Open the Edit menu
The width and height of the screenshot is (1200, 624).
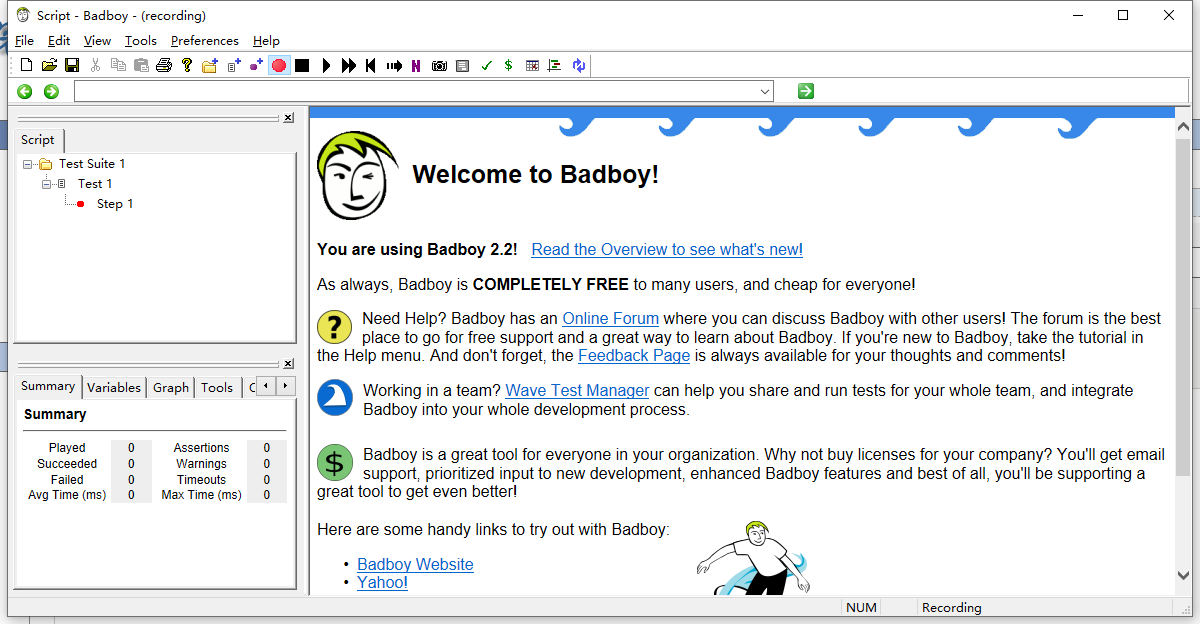pyautogui.click(x=59, y=41)
